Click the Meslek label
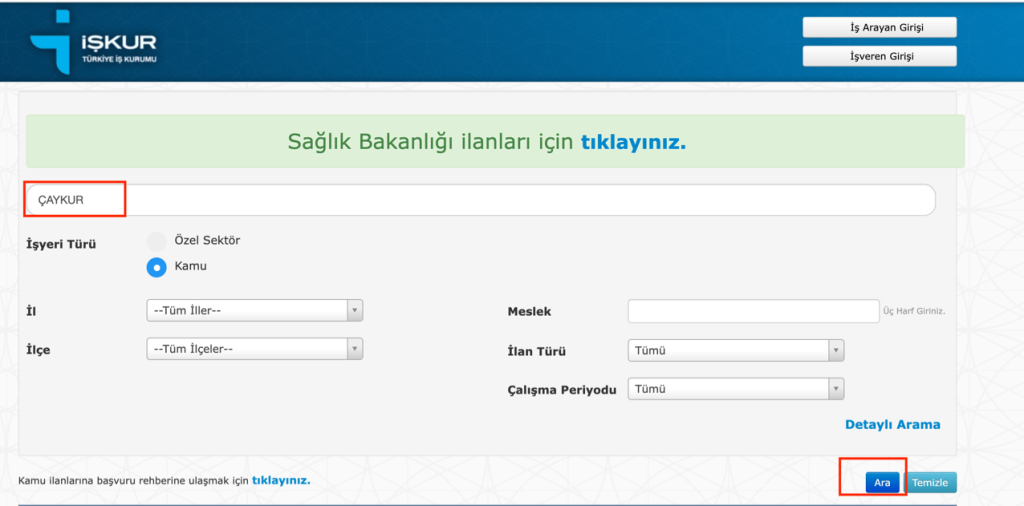Viewport: 1024px width, 506px height. coord(529,312)
